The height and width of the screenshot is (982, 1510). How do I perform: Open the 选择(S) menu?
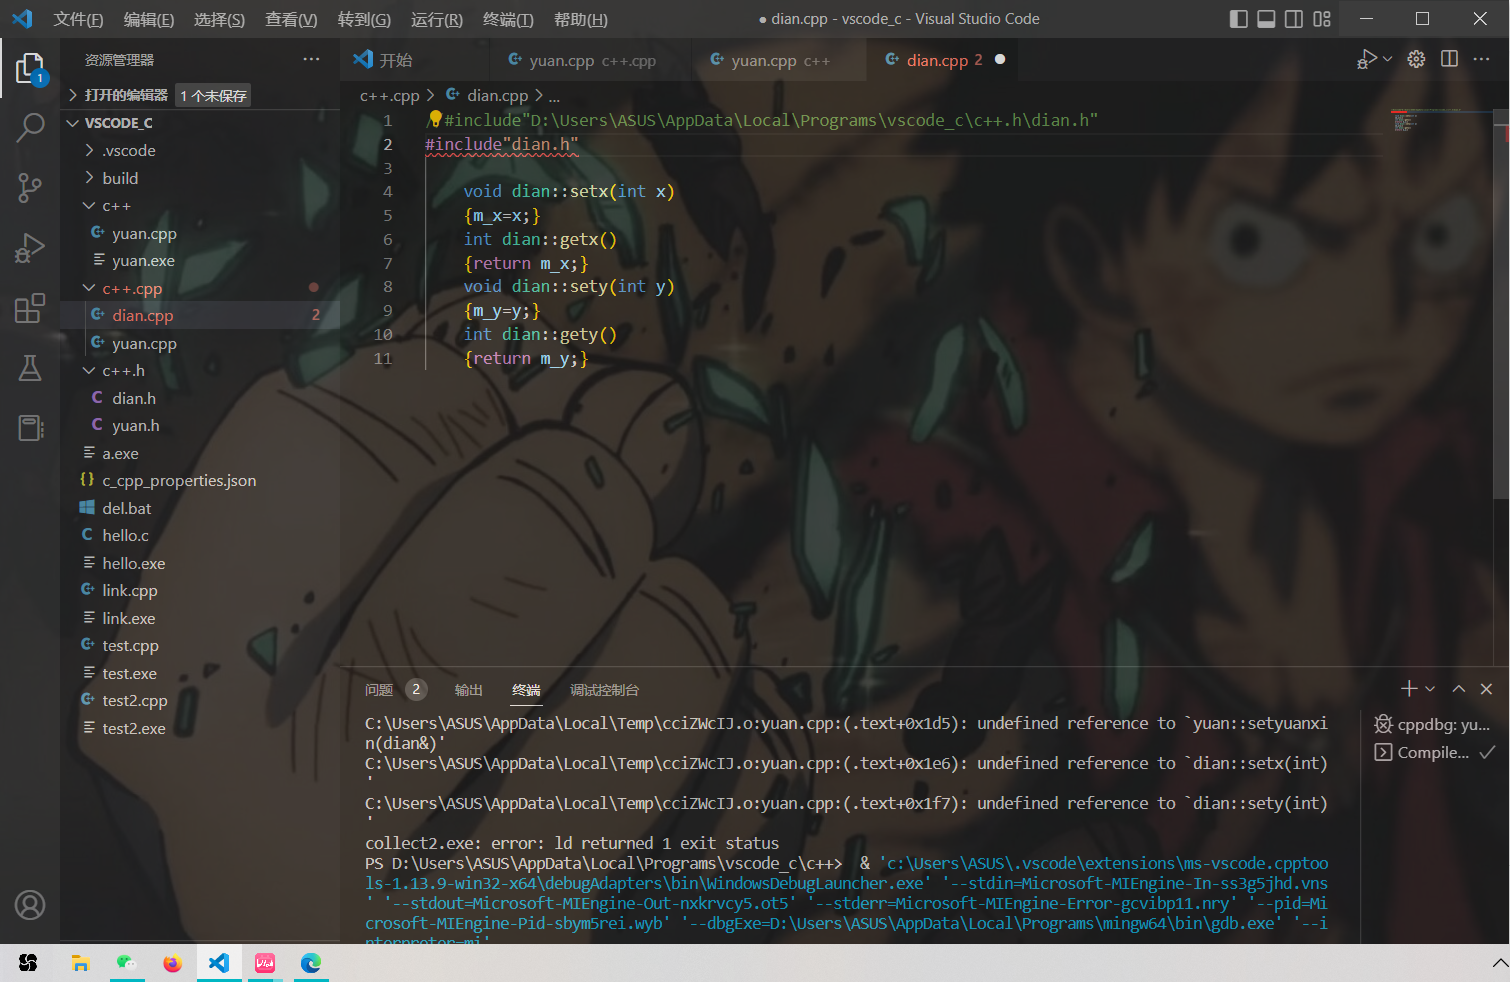tap(219, 19)
